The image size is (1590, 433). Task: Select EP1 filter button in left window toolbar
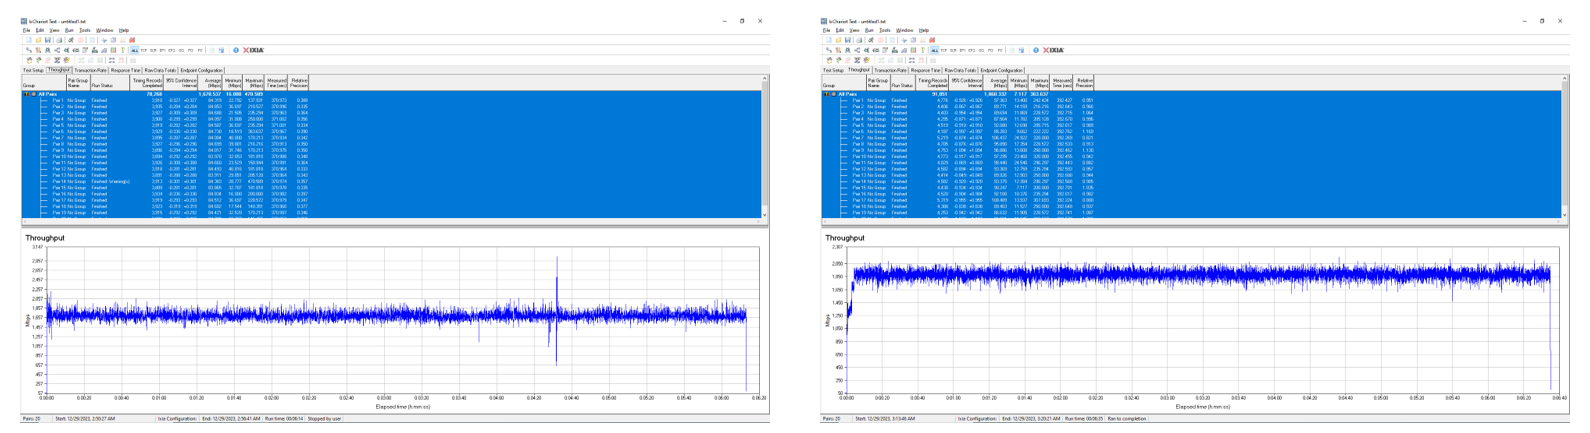coord(162,50)
